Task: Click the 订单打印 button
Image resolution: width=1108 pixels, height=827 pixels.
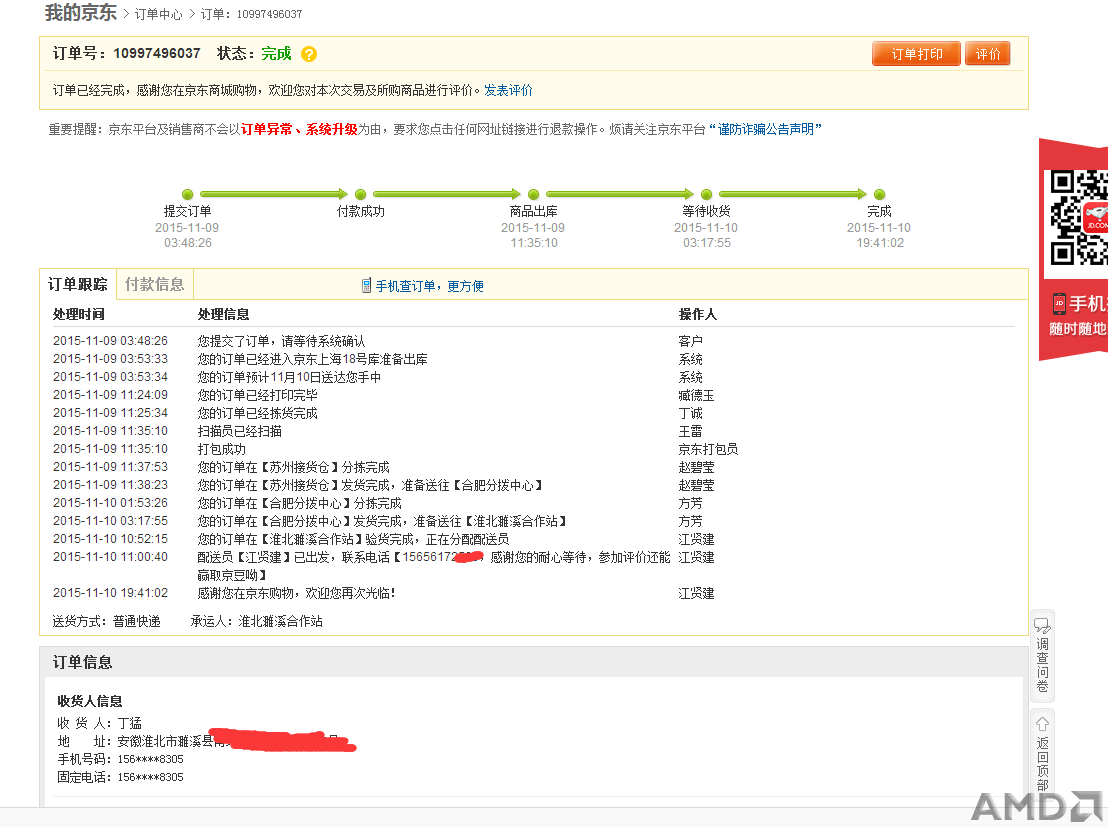Action: tap(917, 54)
